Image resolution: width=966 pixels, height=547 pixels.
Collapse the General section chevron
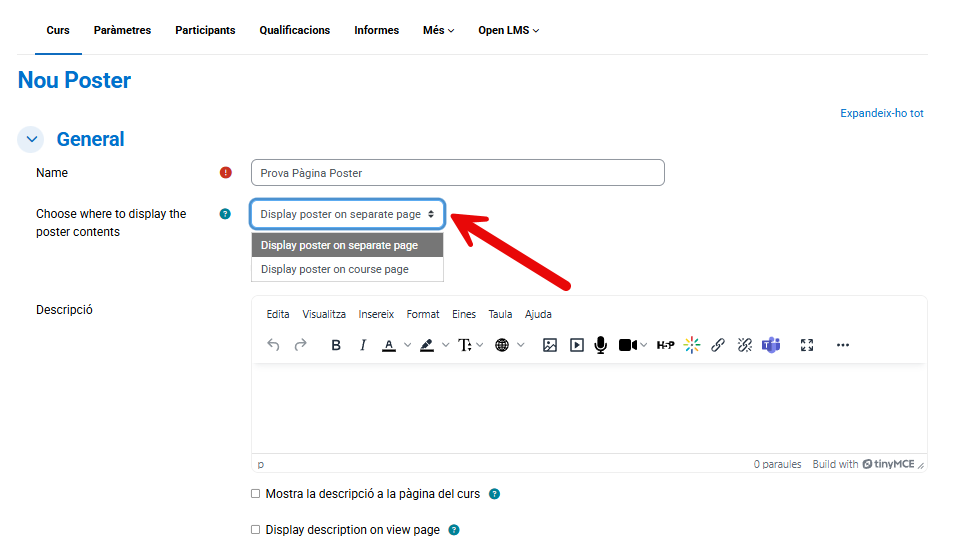point(31,140)
